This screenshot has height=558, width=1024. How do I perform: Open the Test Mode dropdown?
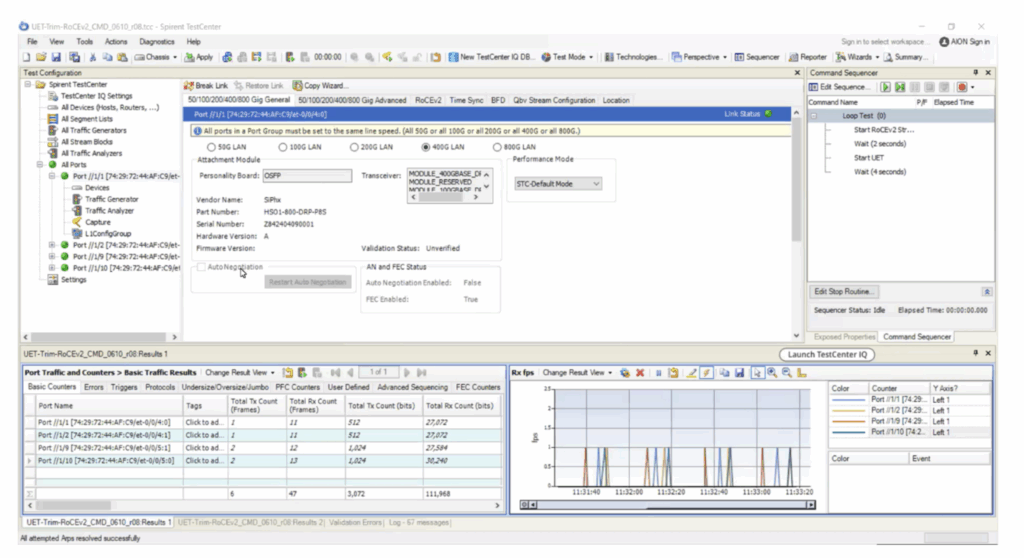point(568,57)
